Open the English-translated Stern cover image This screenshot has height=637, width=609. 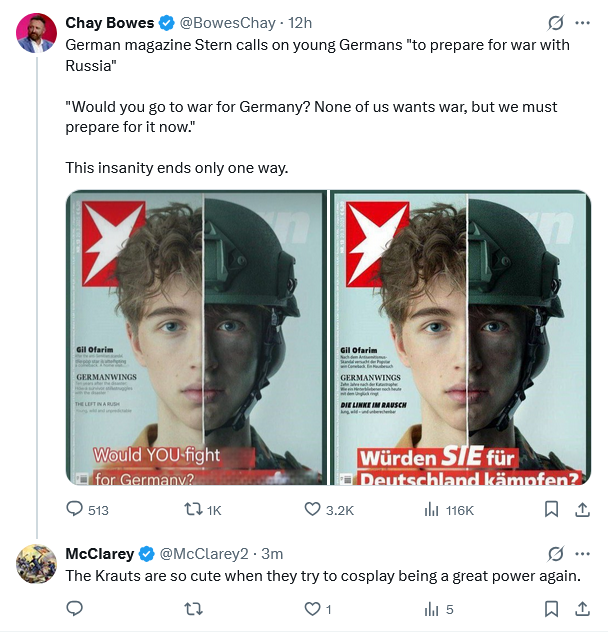point(196,338)
